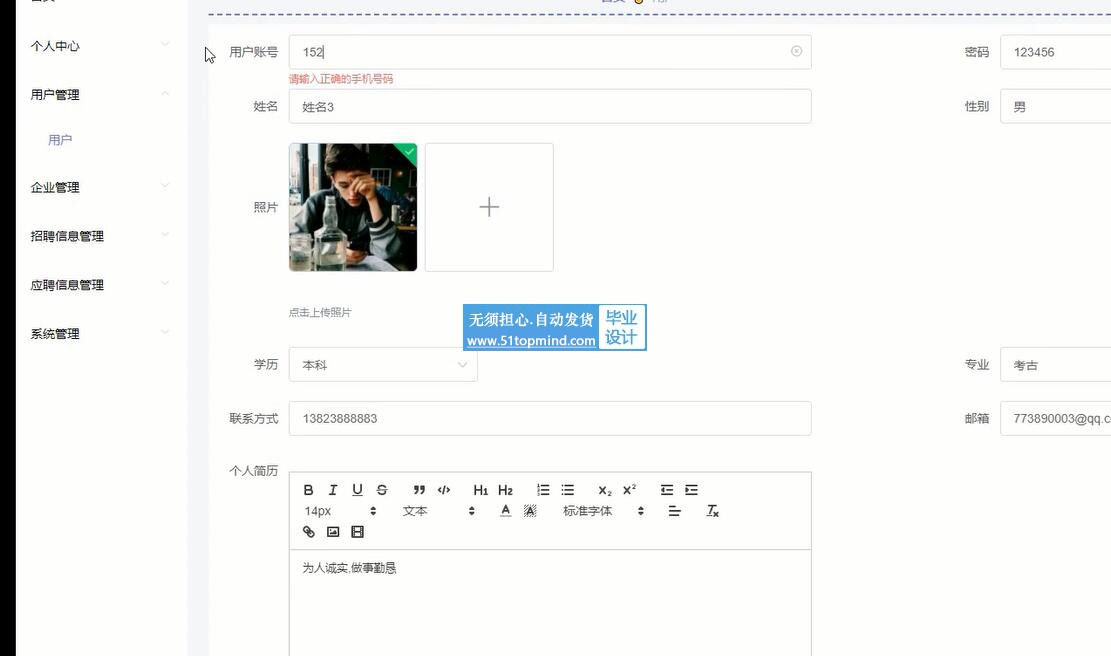Open the 性别 dropdown showing 男
The width and height of the screenshot is (1111, 656).
point(1055,106)
